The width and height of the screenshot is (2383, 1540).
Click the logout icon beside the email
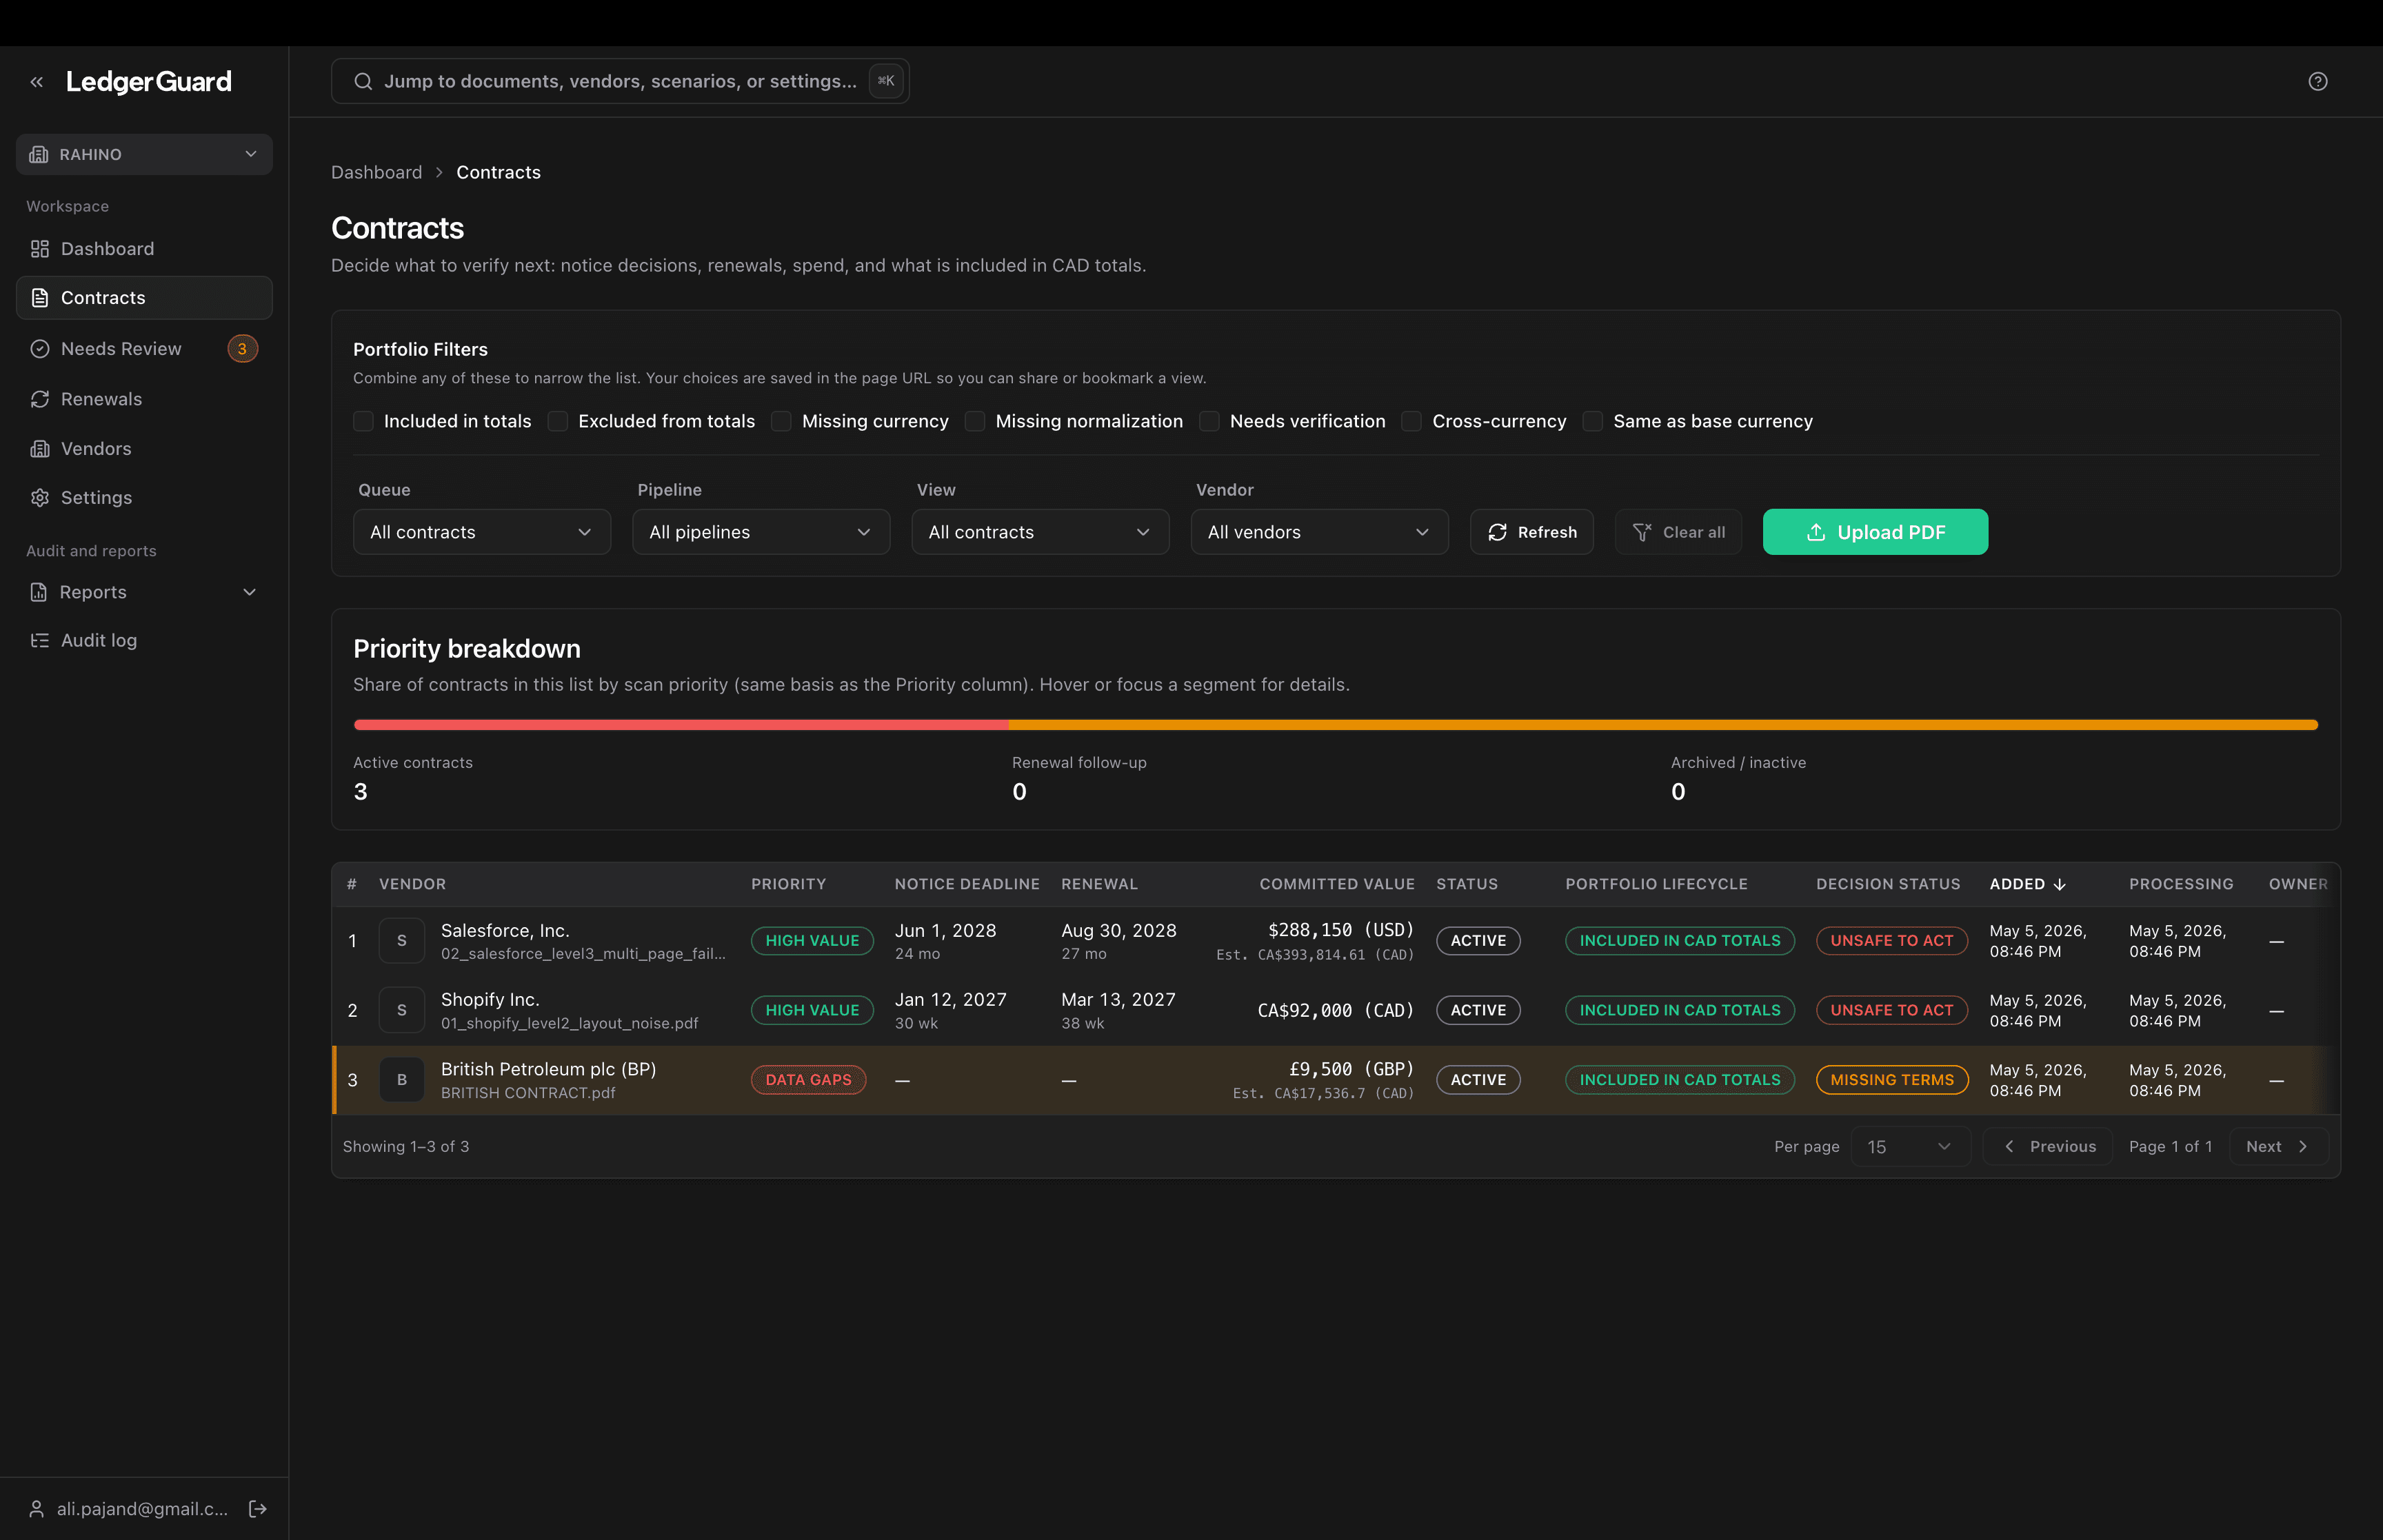click(x=258, y=1508)
